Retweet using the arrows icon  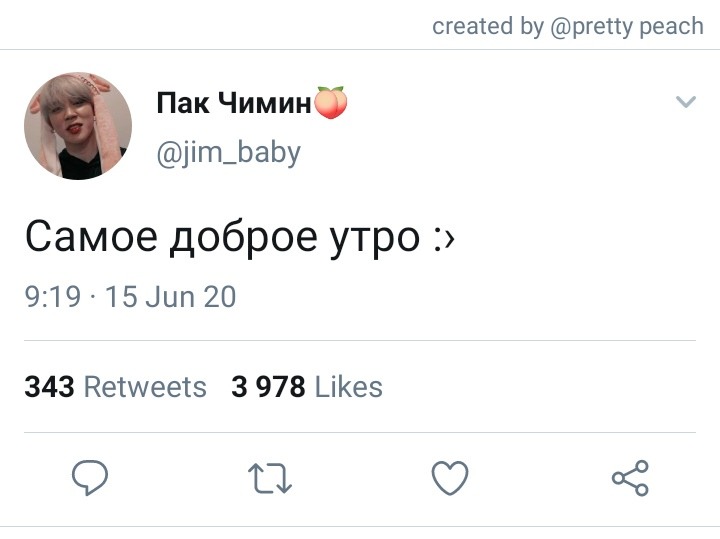click(x=270, y=478)
